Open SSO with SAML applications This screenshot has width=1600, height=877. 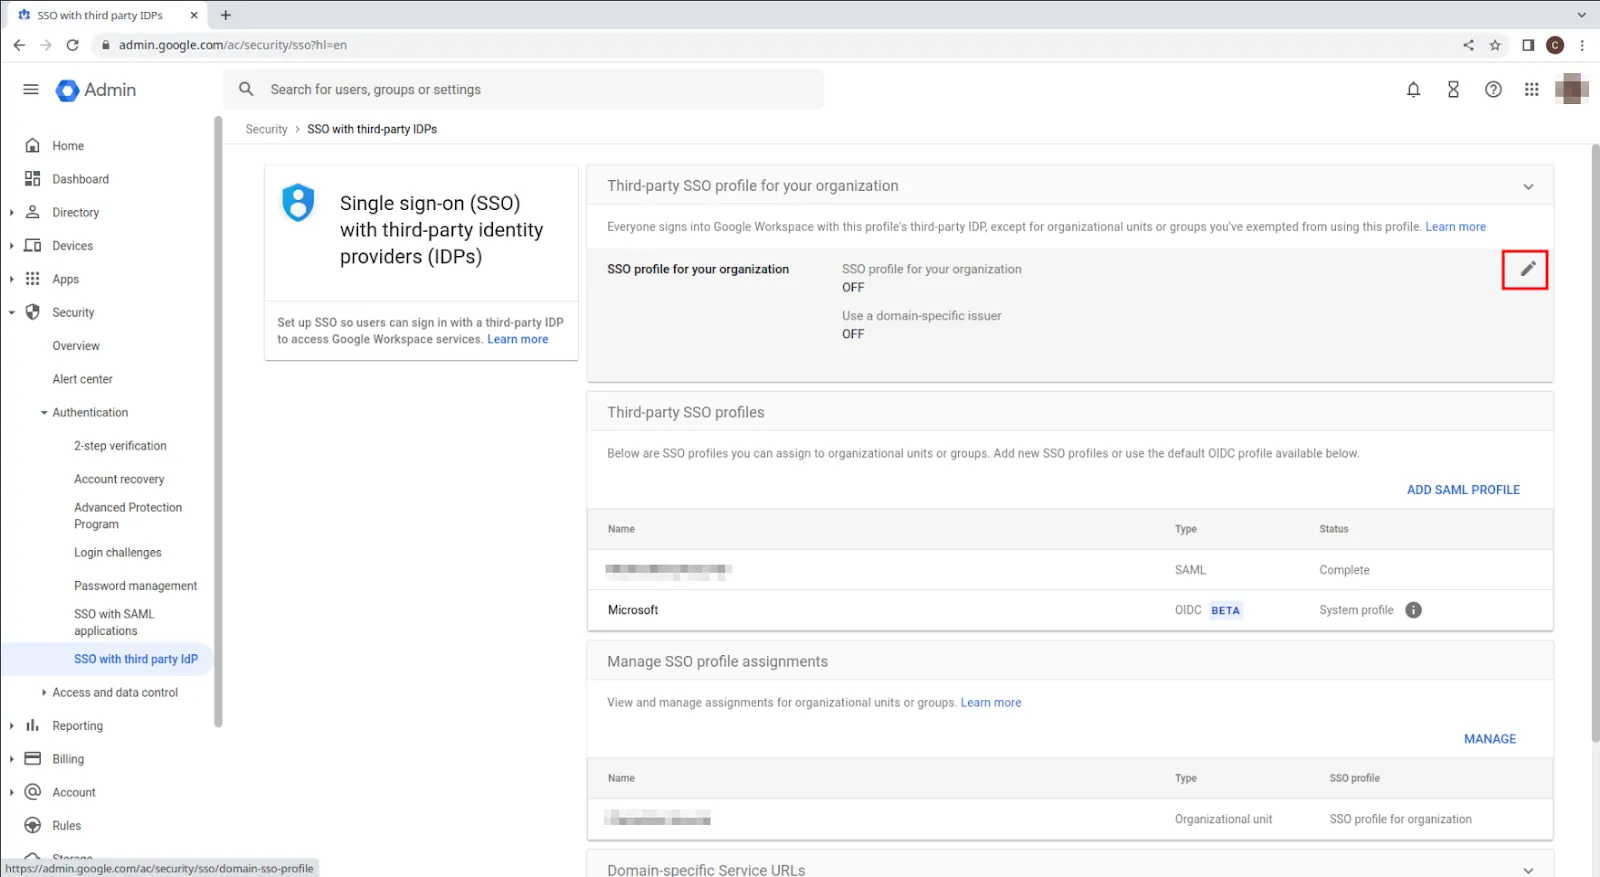click(x=114, y=622)
